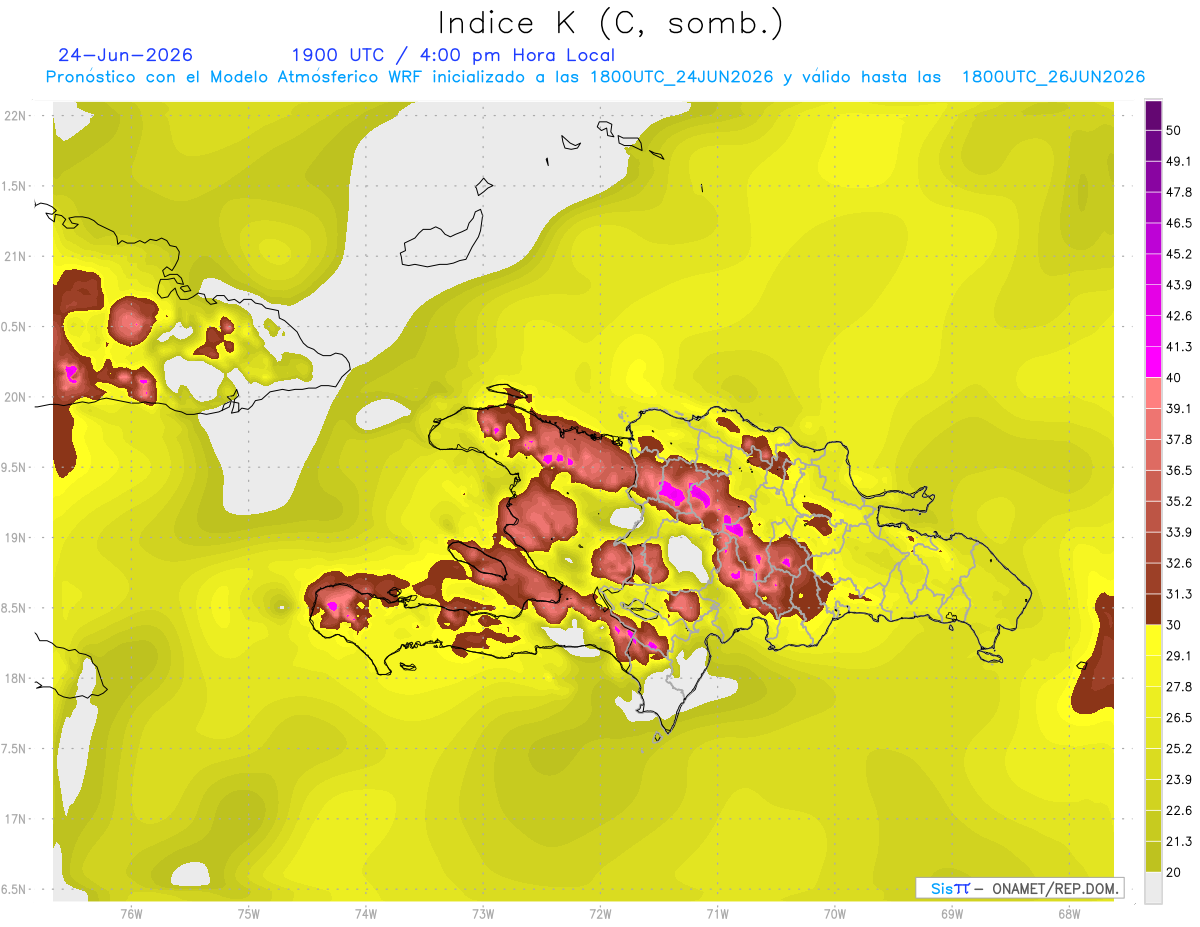Click the latitude label "17N"
Viewport: 1200px width, 927px height.
click(x=15, y=819)
